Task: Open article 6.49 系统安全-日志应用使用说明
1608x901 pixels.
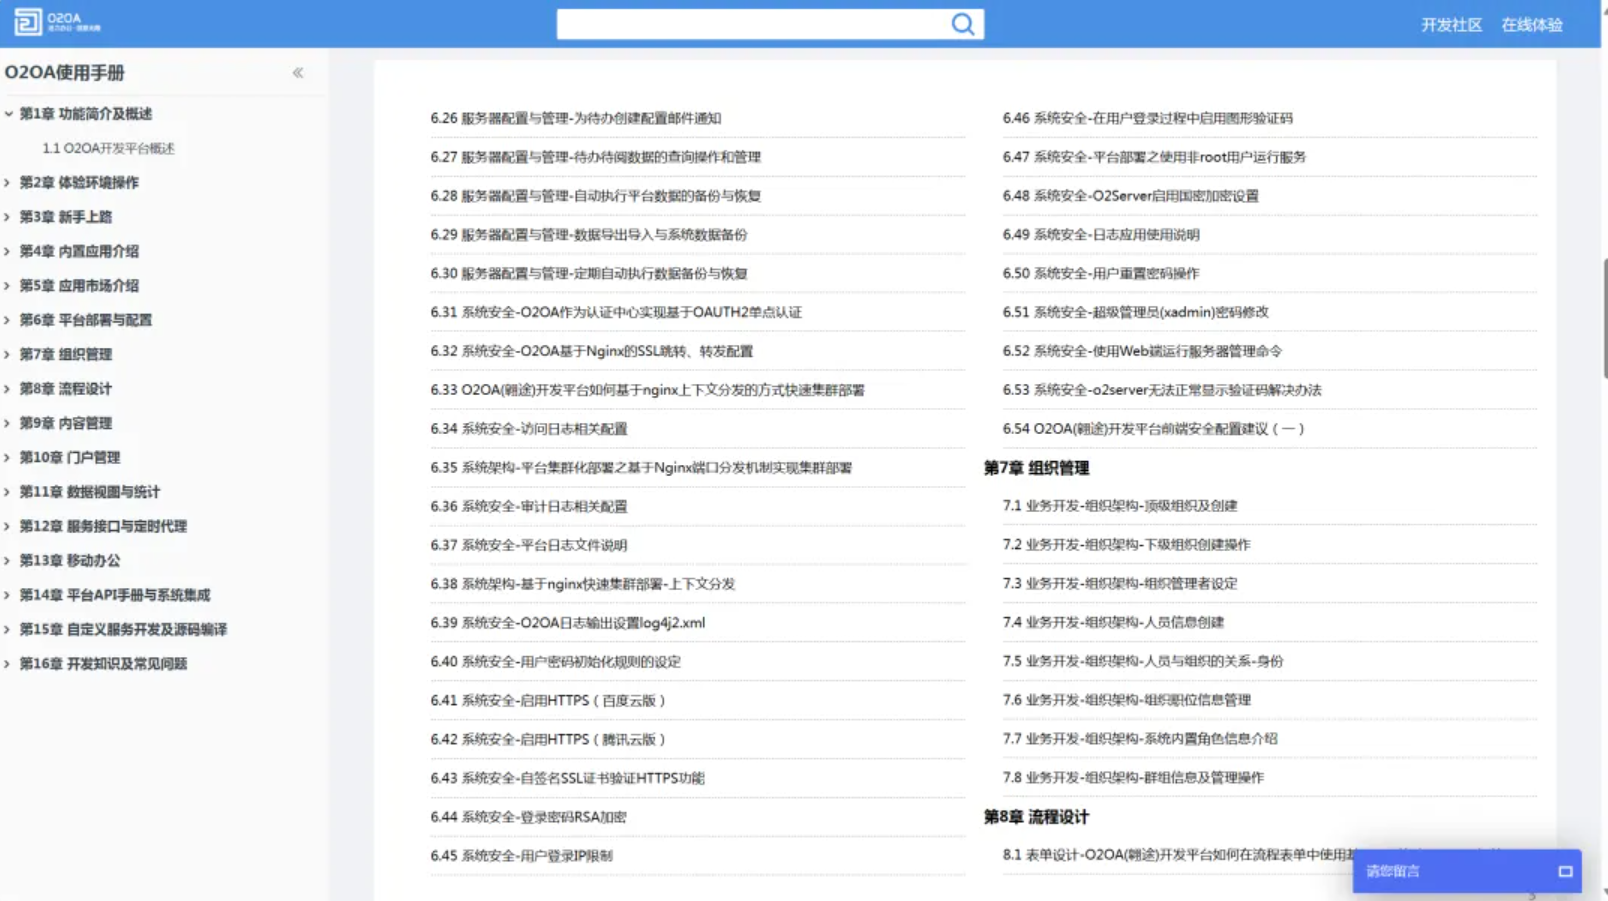Action: 1101,235
